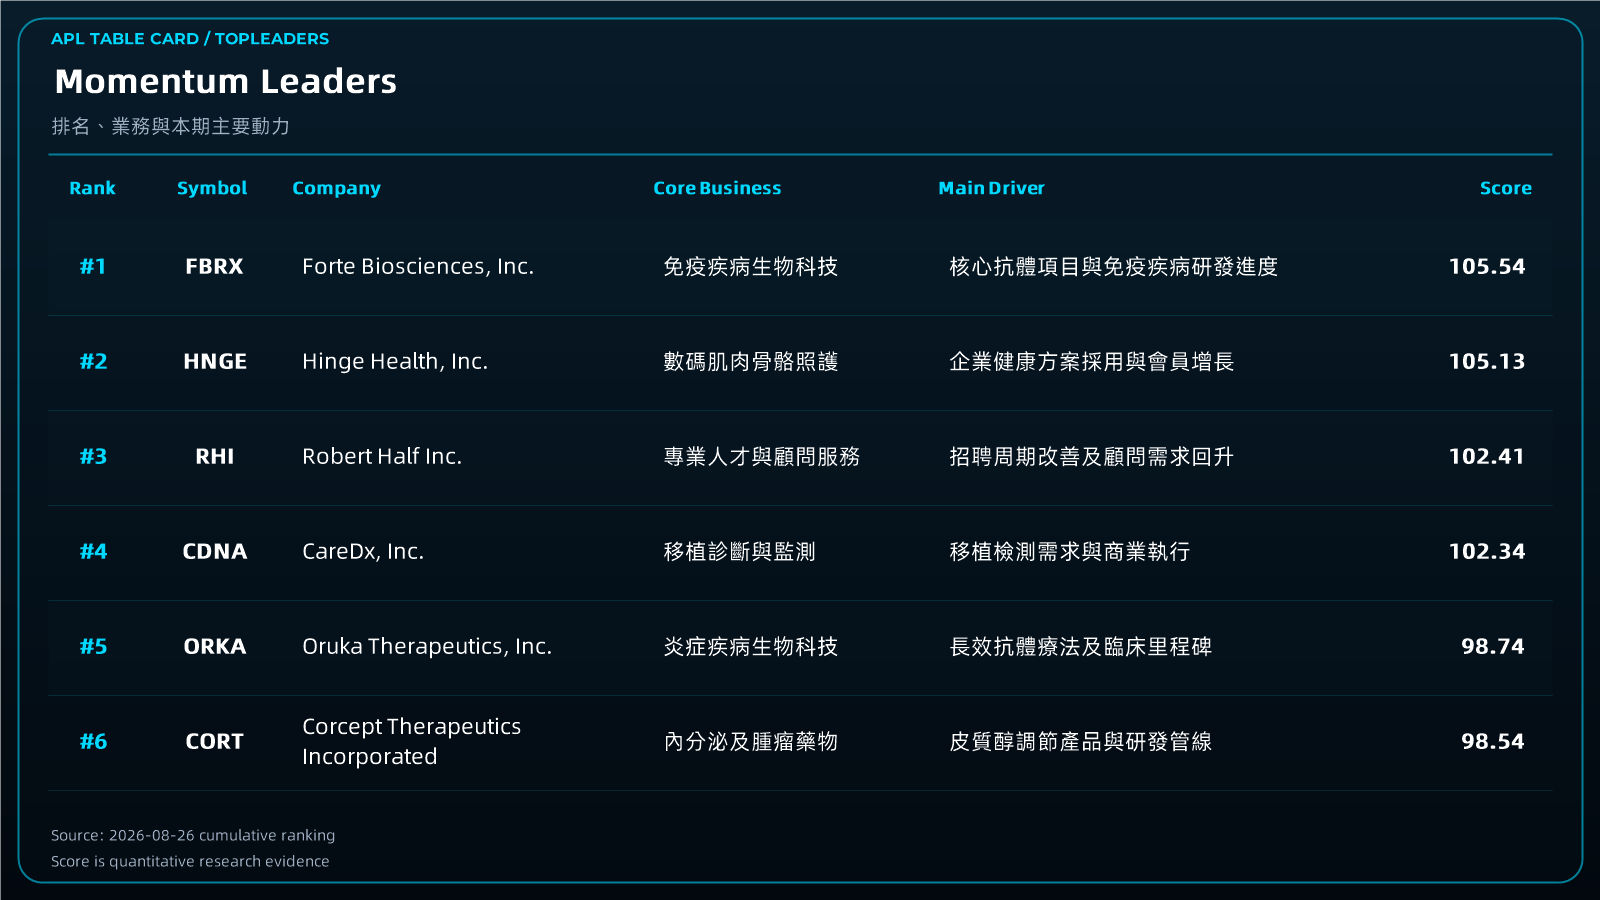Click Corcept Therapeutics Incorporated company name

(412, 742)
